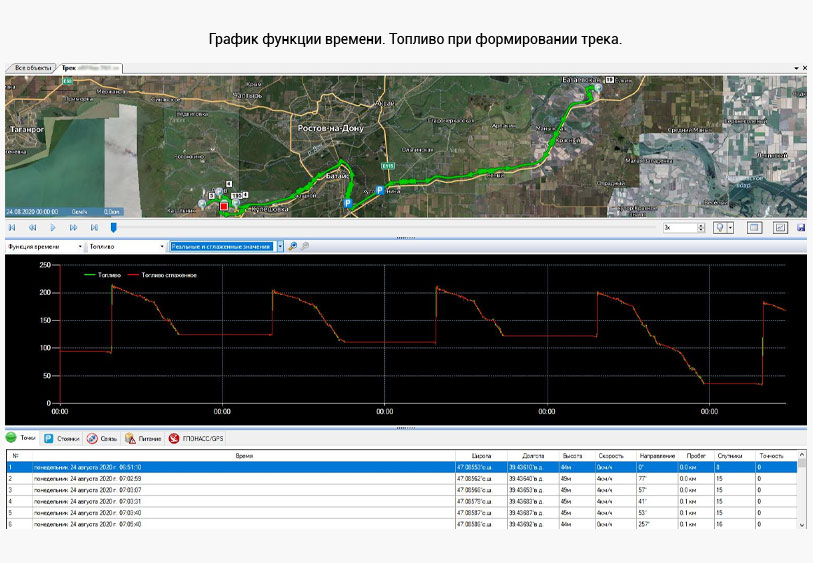Switch to the 'Все объекты' tab
The height and width of the screenshot is (563, 813).
[30, 68]
